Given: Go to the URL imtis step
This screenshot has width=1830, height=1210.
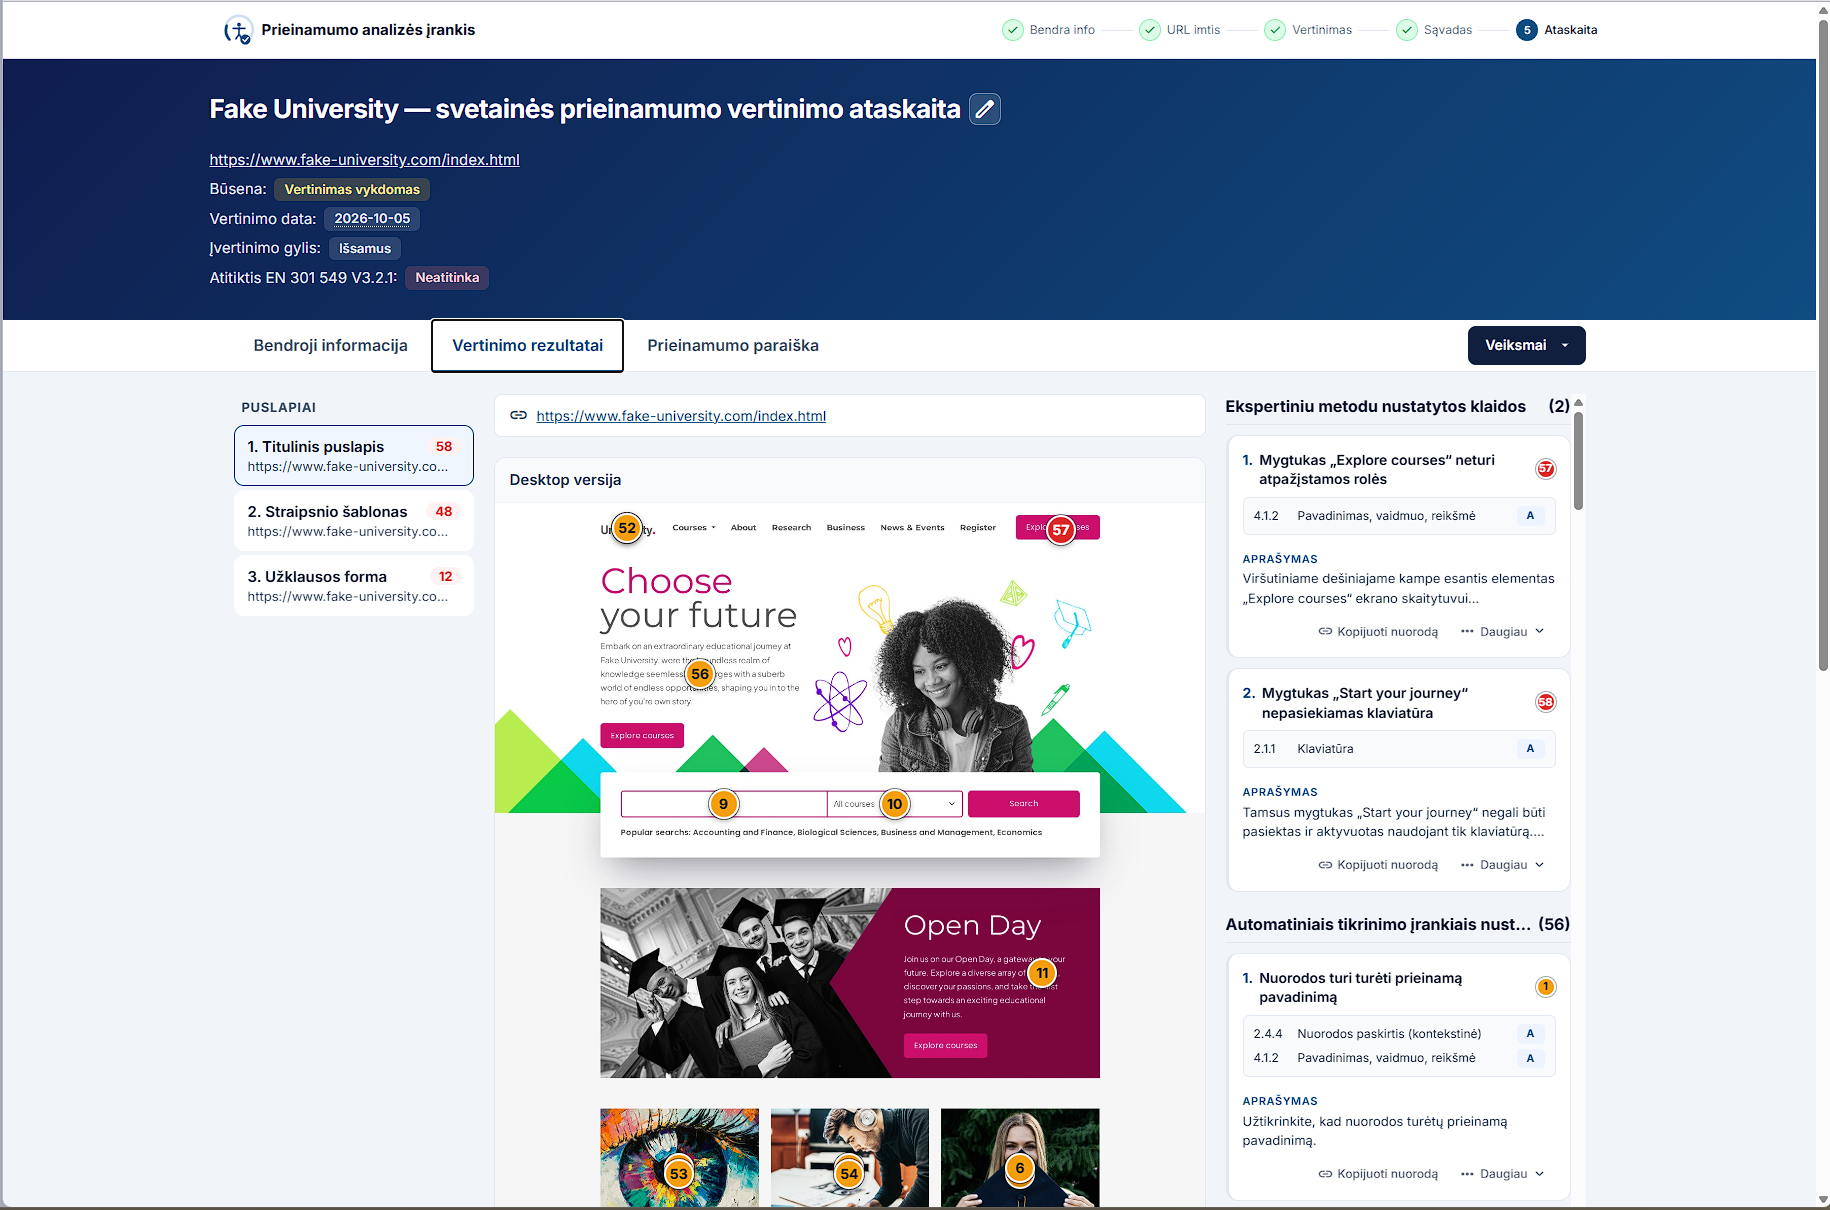Looking at the screenshot, I should tap(1180, 30).
